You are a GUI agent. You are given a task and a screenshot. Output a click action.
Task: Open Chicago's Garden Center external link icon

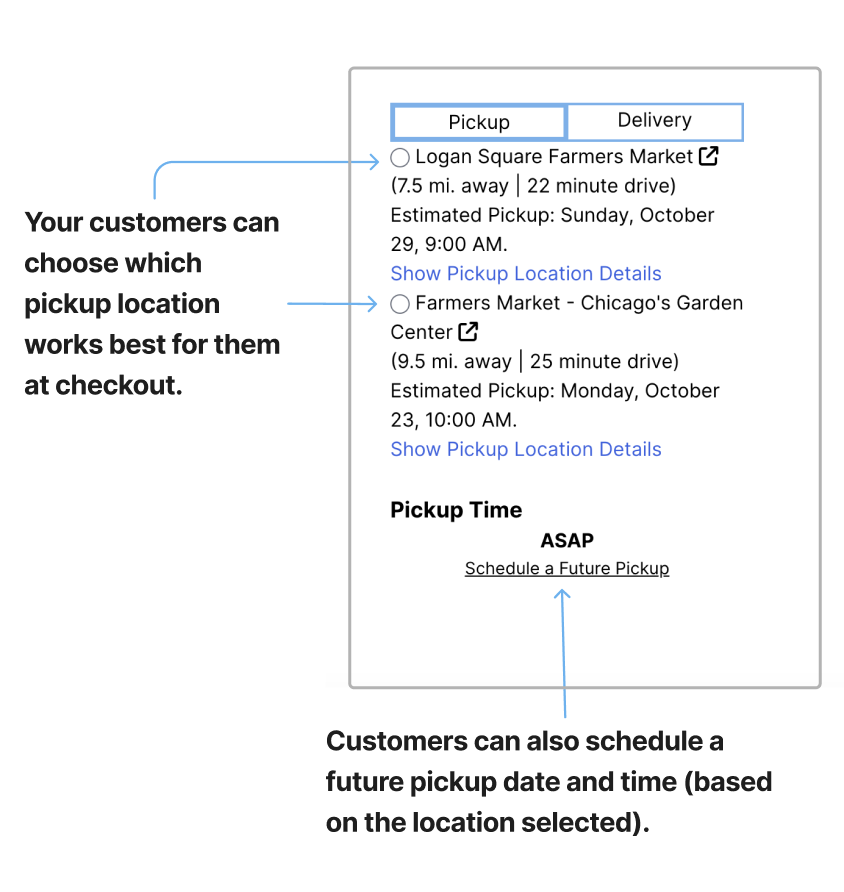point(467,332)
